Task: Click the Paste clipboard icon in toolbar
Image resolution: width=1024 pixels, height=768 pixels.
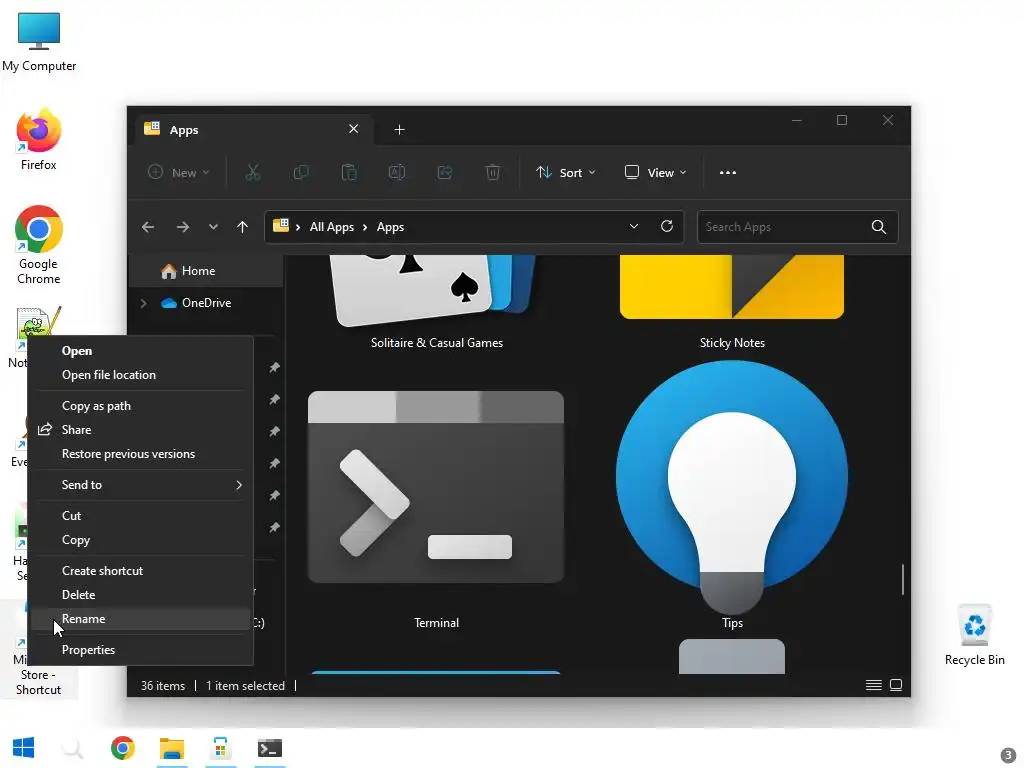Action: click(x=349, y=172)
